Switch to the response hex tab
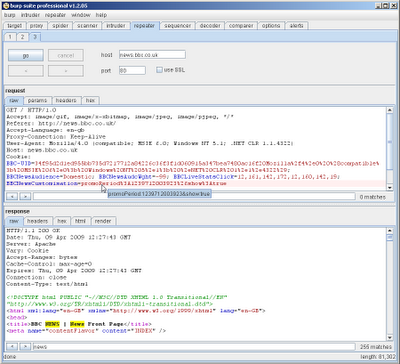The width and height of the screenshot is (400, 364). (x=62, y=221)
